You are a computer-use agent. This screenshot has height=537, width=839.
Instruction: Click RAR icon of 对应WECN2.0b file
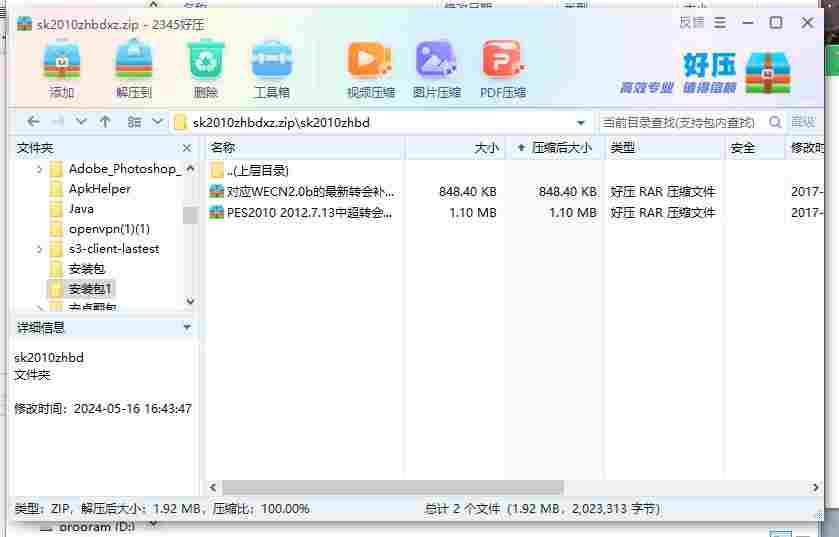(216, 191)
